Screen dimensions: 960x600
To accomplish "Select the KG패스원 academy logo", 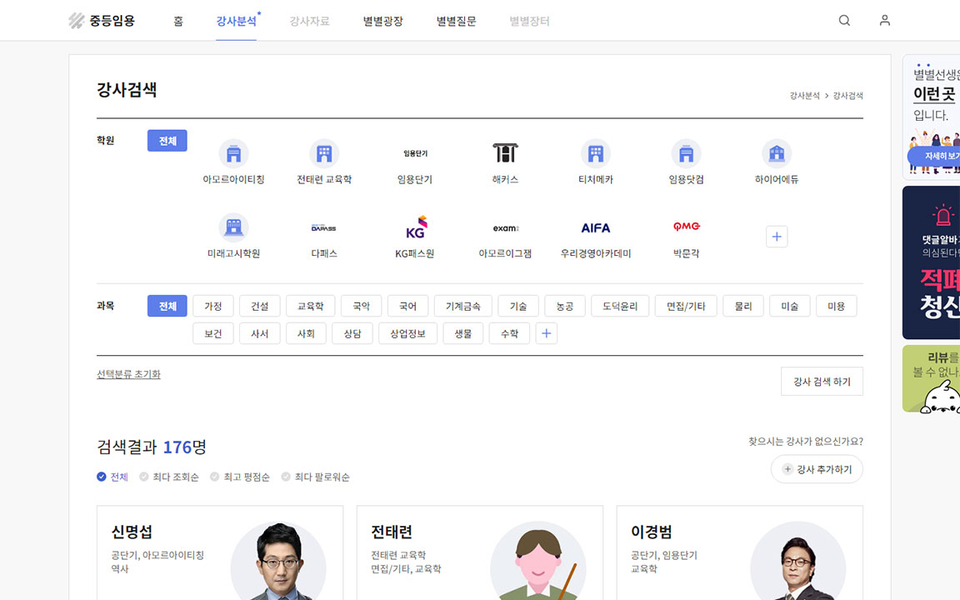I will [x=415, y=228].
